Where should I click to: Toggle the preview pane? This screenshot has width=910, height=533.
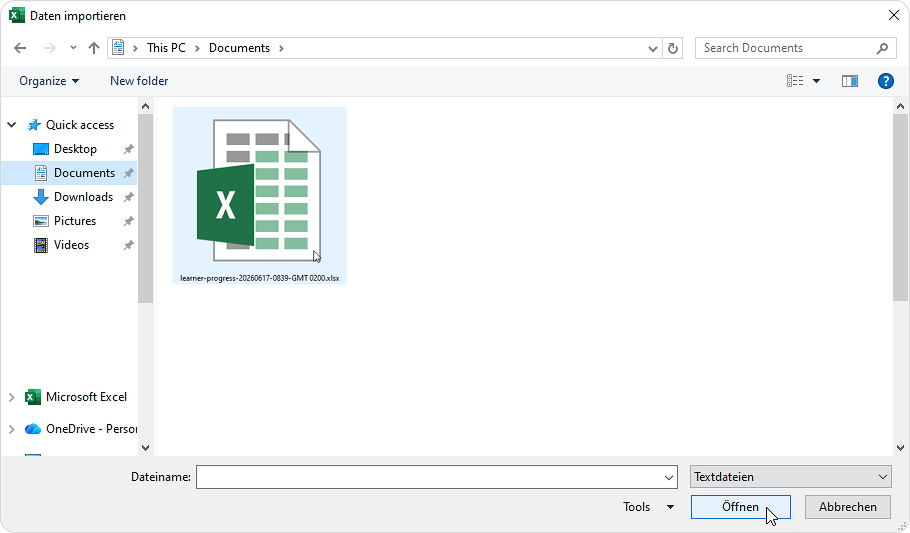click(x=850, y=81)
